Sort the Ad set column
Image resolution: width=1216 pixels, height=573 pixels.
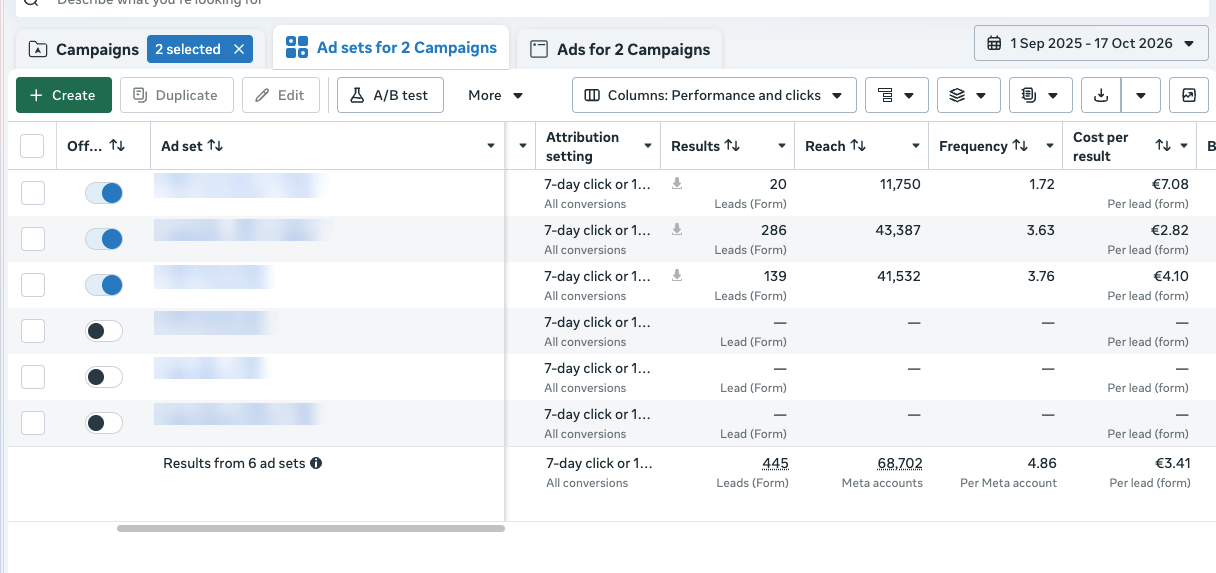[215, 146]
